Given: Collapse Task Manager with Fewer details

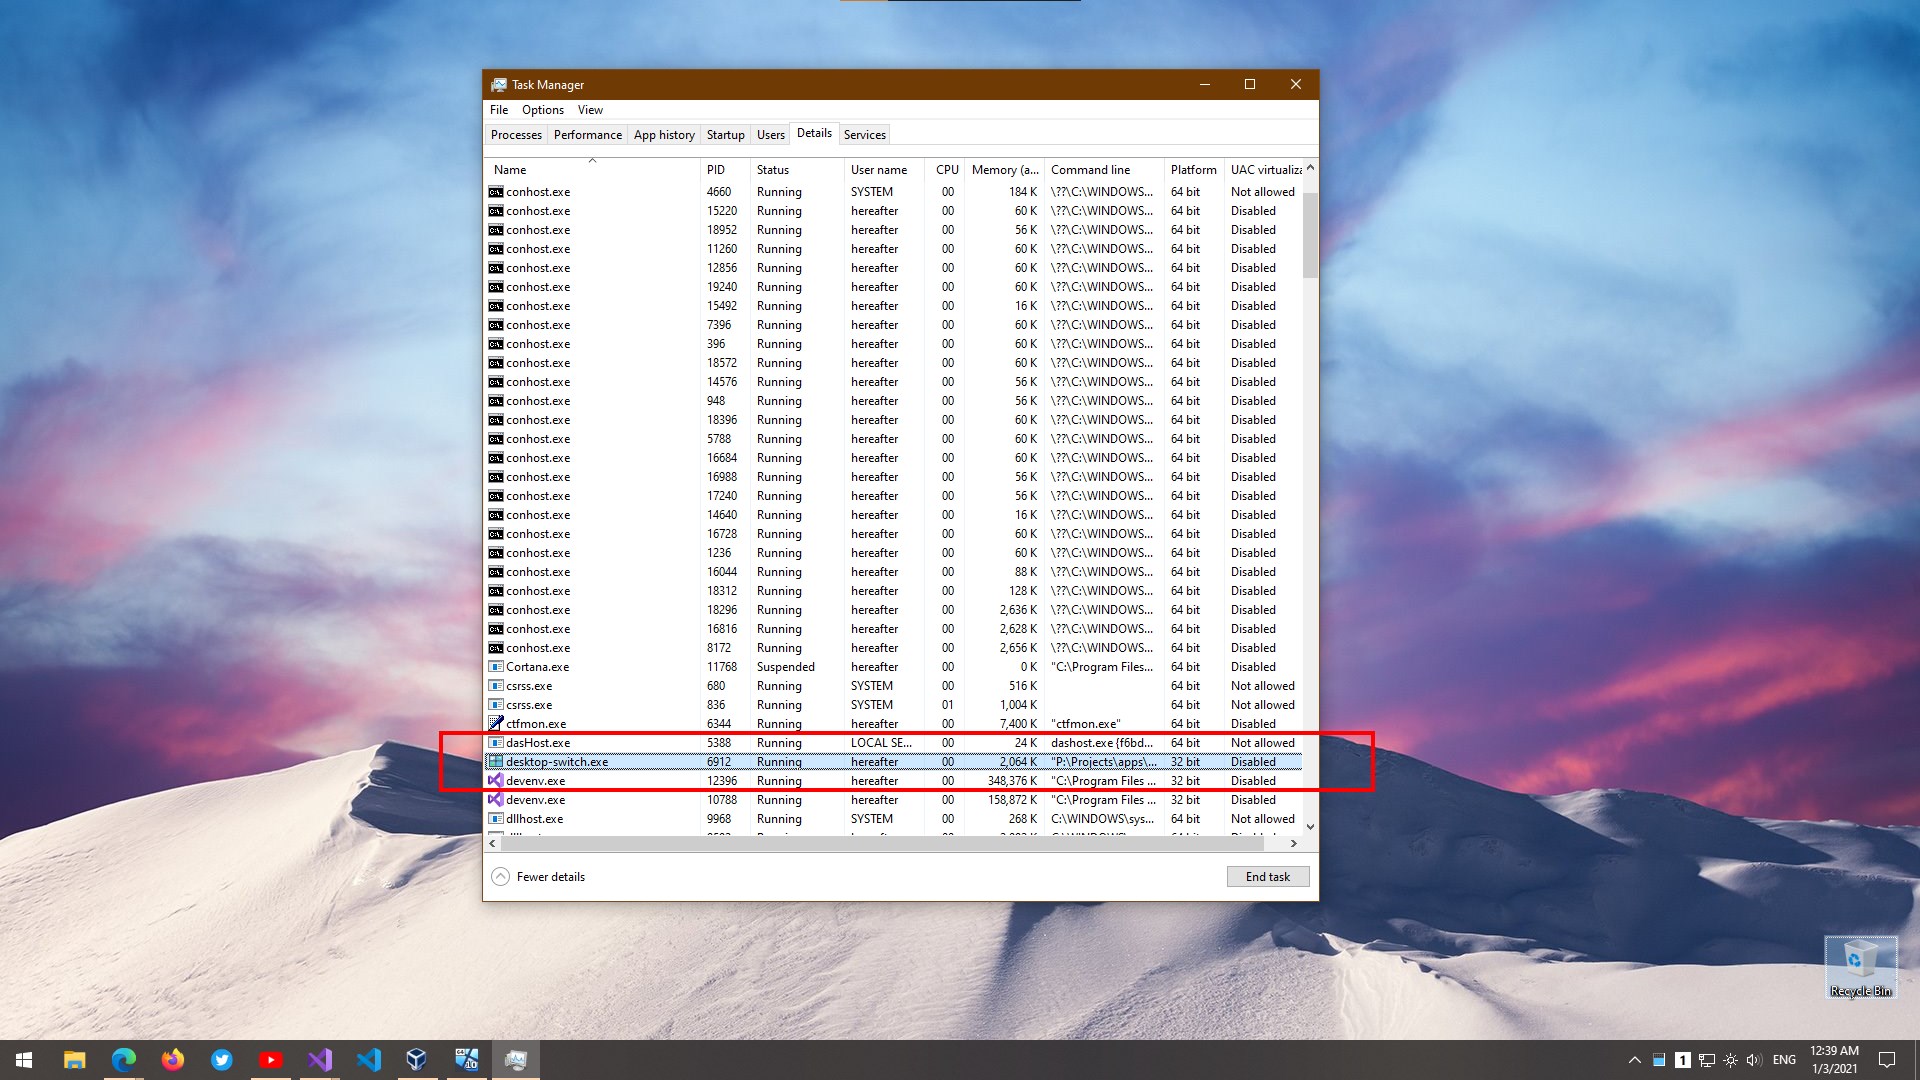Looking at the screenshot, I should point(538,877).
